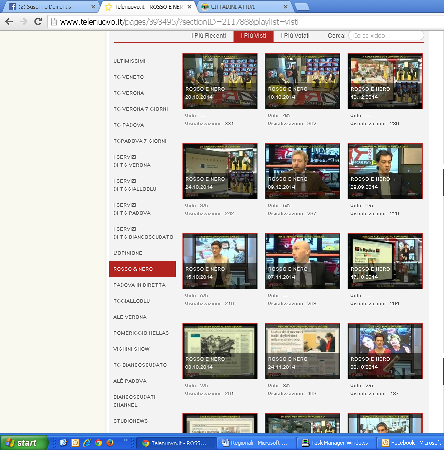Image resolution: width=444 pixels, height=450 pixels.
Task: Open the ULTIMISSIMI sidebar section
Action: 129,61
